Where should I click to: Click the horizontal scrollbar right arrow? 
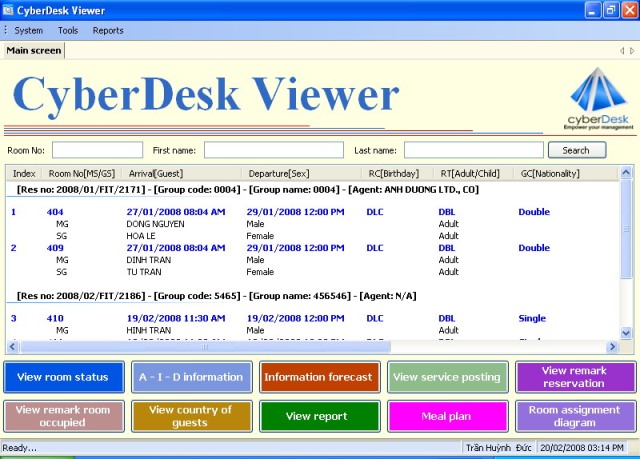tap(614, 347)
